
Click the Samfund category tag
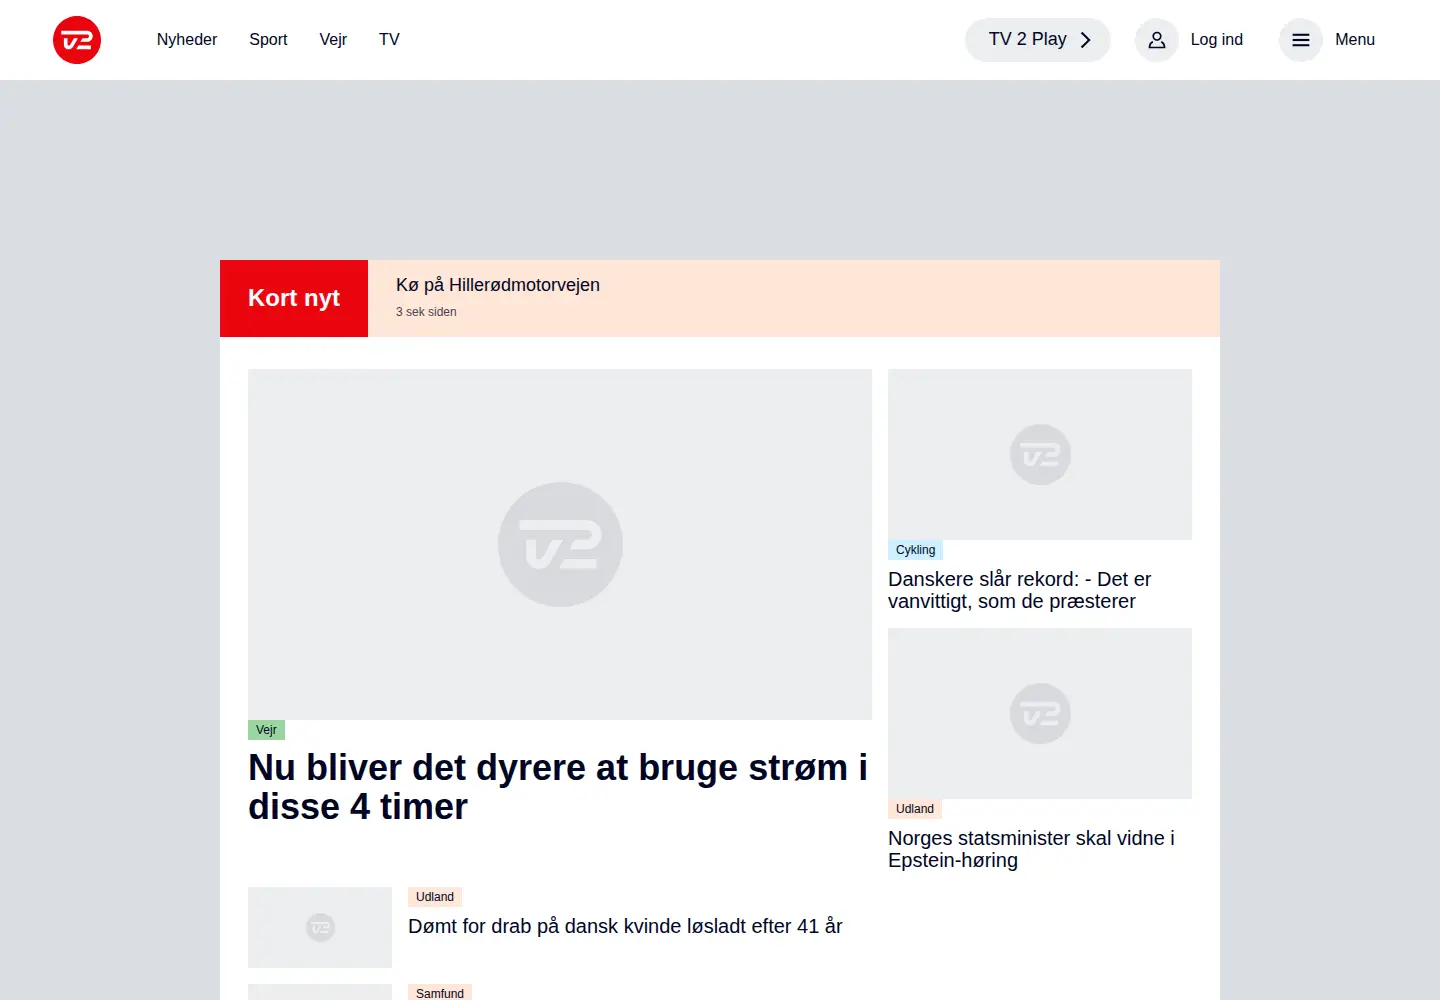[440, 993]
